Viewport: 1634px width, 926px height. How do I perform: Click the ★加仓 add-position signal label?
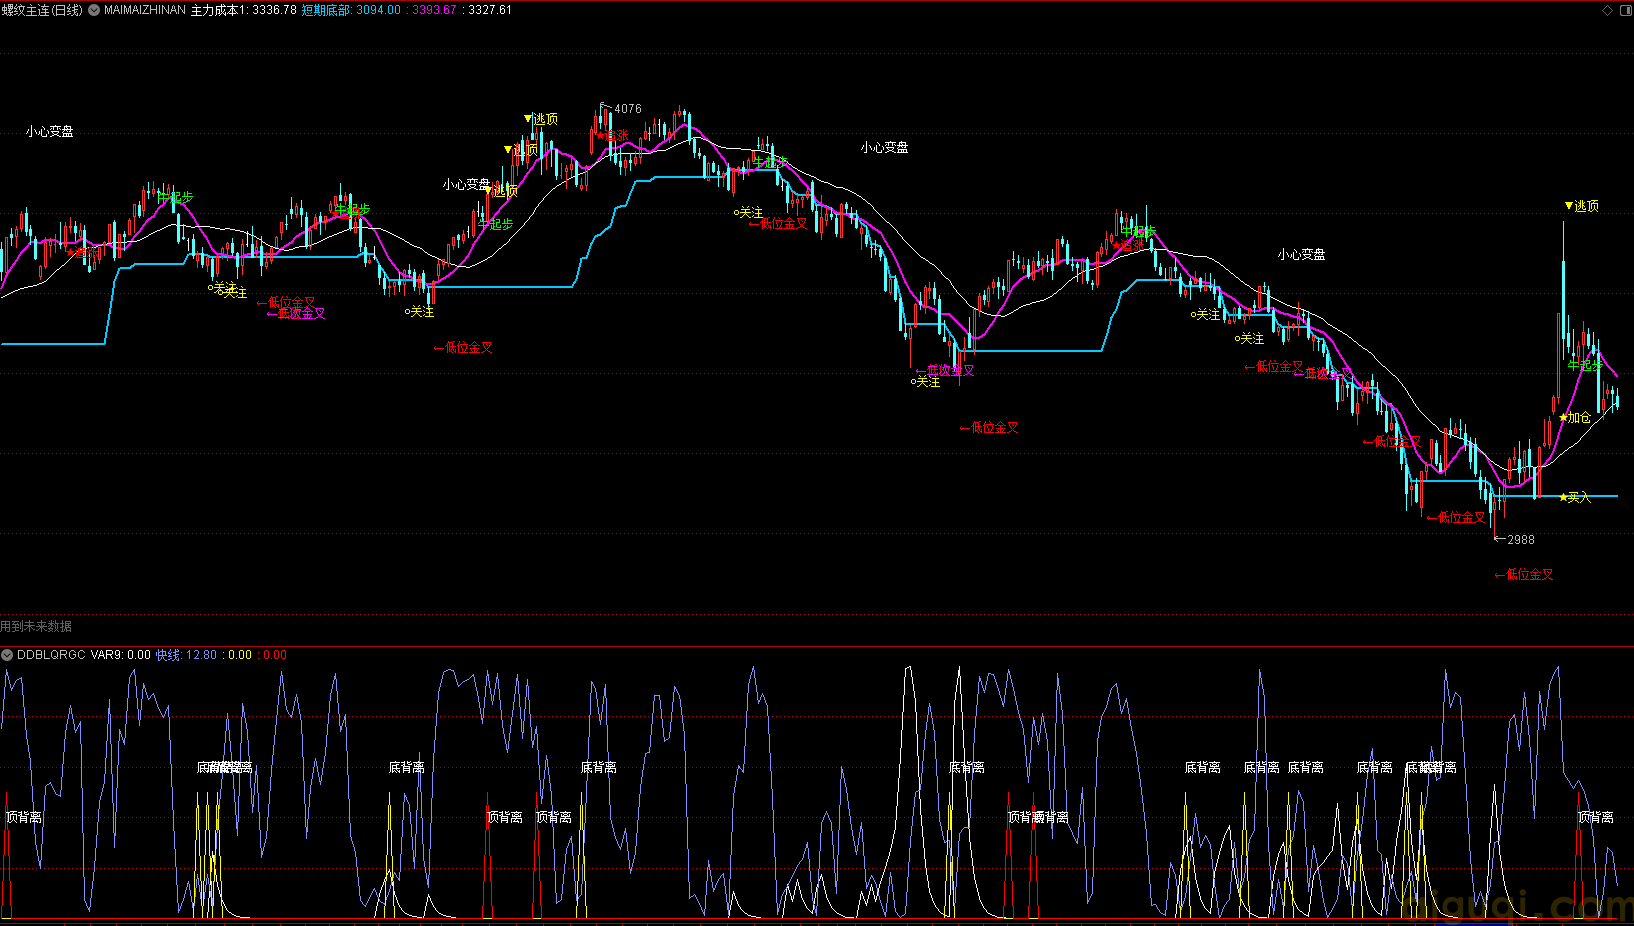click(1574, 417)
